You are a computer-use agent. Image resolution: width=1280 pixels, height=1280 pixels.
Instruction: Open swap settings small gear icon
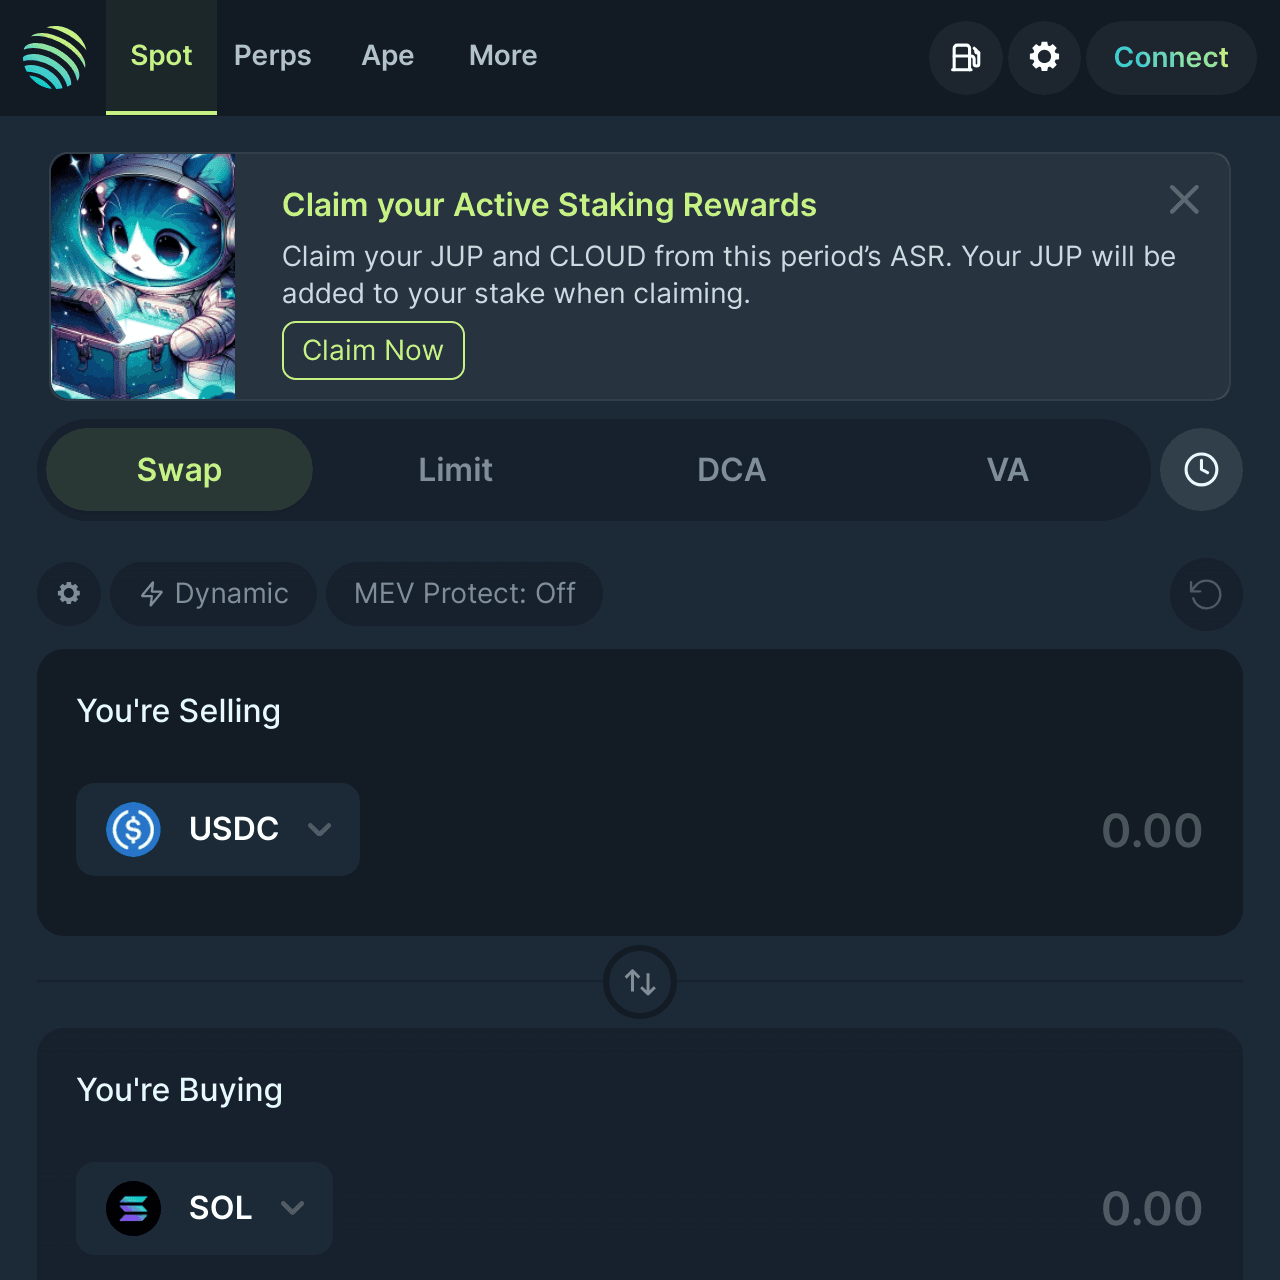coord(69,594)
